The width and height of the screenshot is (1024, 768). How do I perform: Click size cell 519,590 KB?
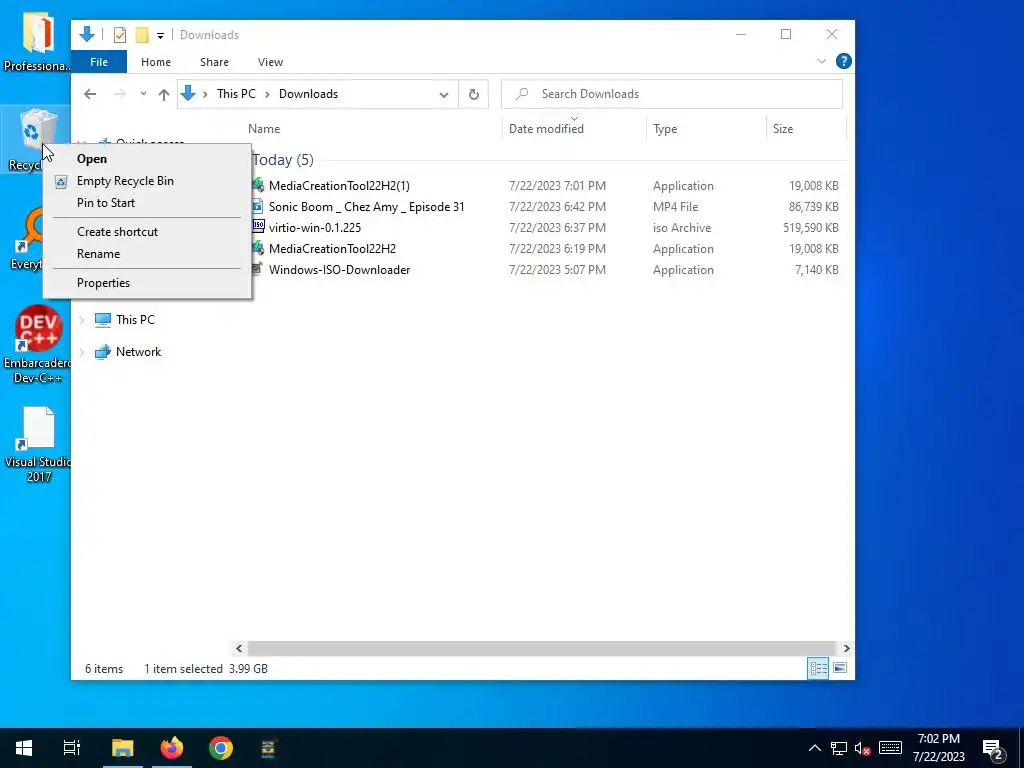pyautogui.click(x=810, y=228)
